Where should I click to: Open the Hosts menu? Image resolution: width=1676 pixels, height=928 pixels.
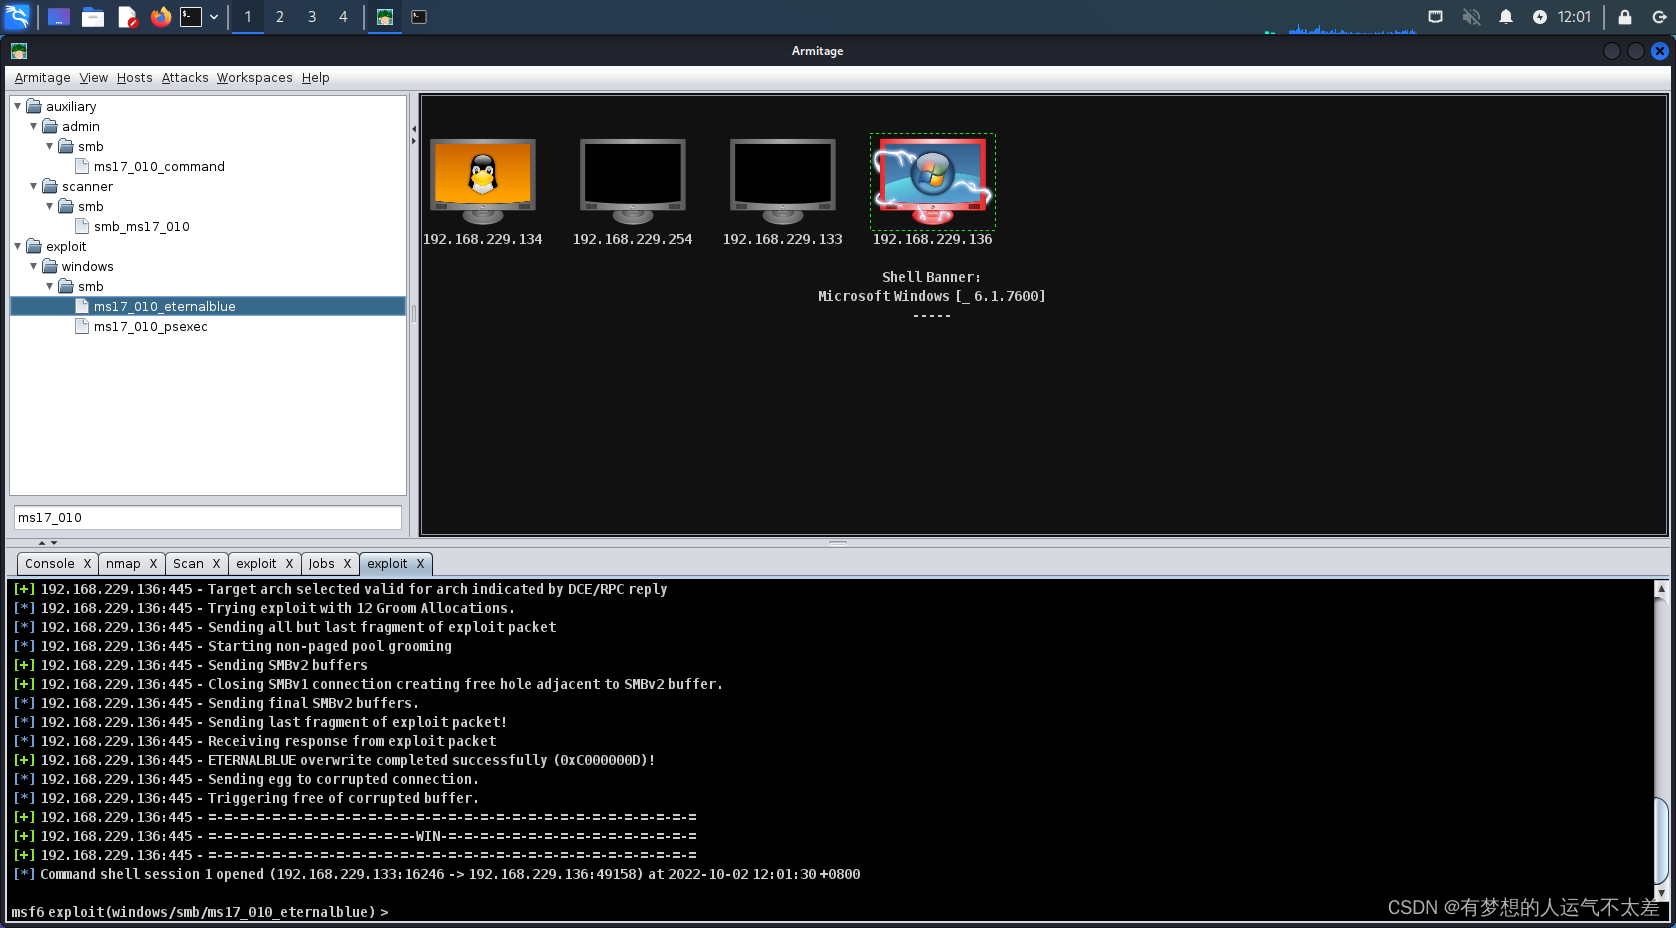(135, 78)
